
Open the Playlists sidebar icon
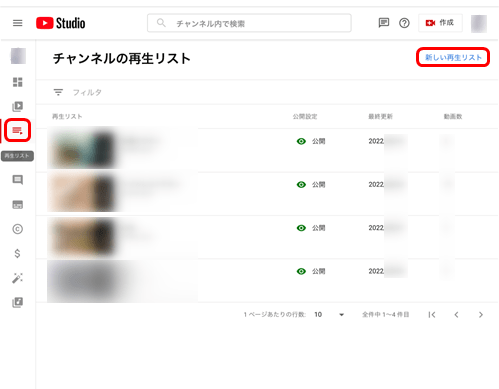17,130
